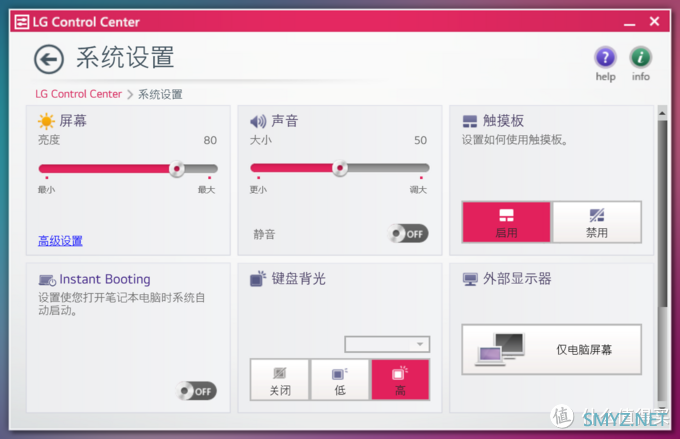Screen dimensions: 680x439
Task: Set keyboard backlight to 高
Action: click(400, 380)
